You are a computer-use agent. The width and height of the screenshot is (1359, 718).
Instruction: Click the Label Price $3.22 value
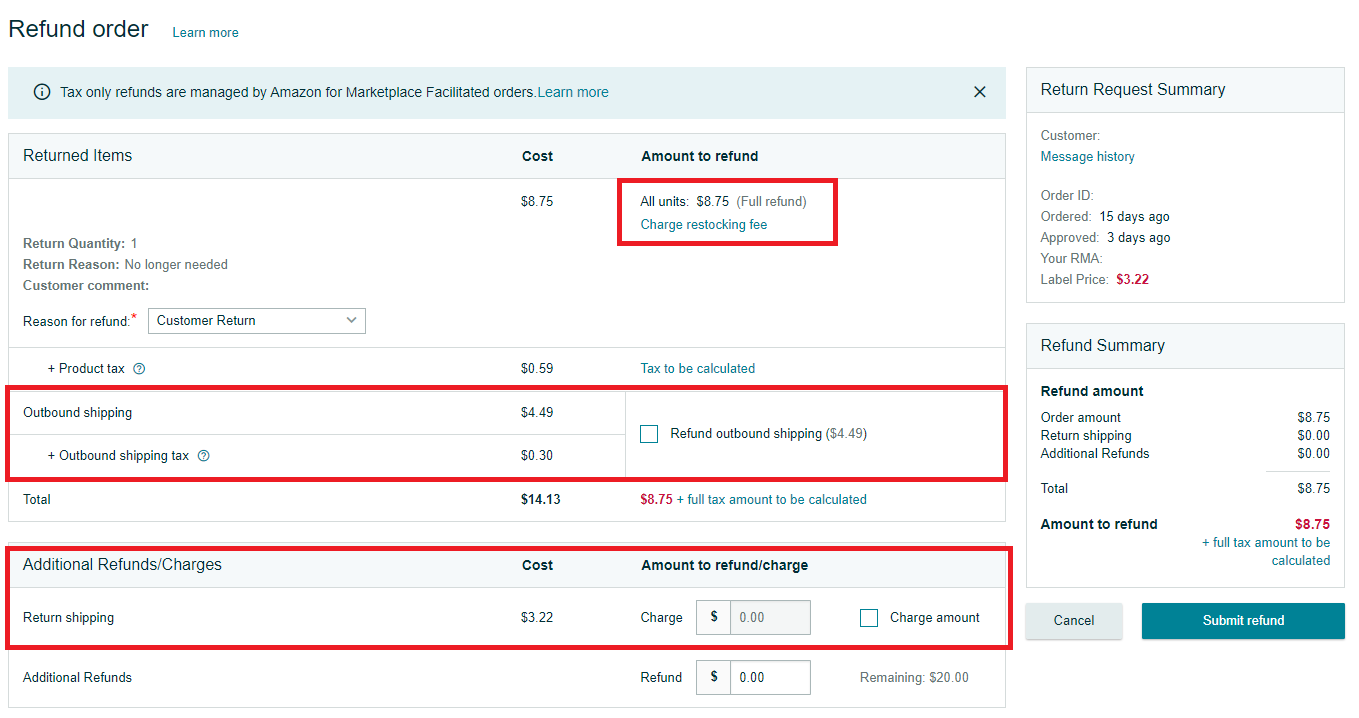[1132, 280]
